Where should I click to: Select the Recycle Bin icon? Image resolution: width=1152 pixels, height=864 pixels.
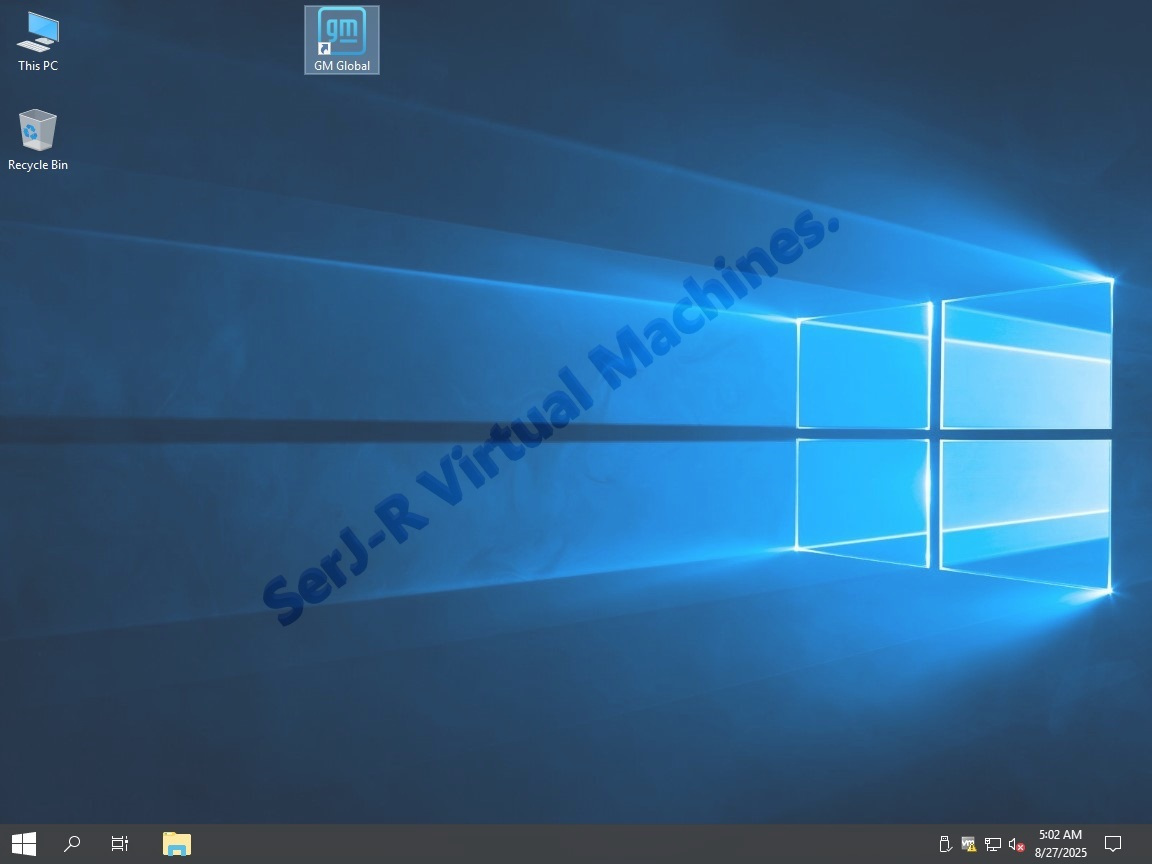pyautogui.click(x=38, y=131)
